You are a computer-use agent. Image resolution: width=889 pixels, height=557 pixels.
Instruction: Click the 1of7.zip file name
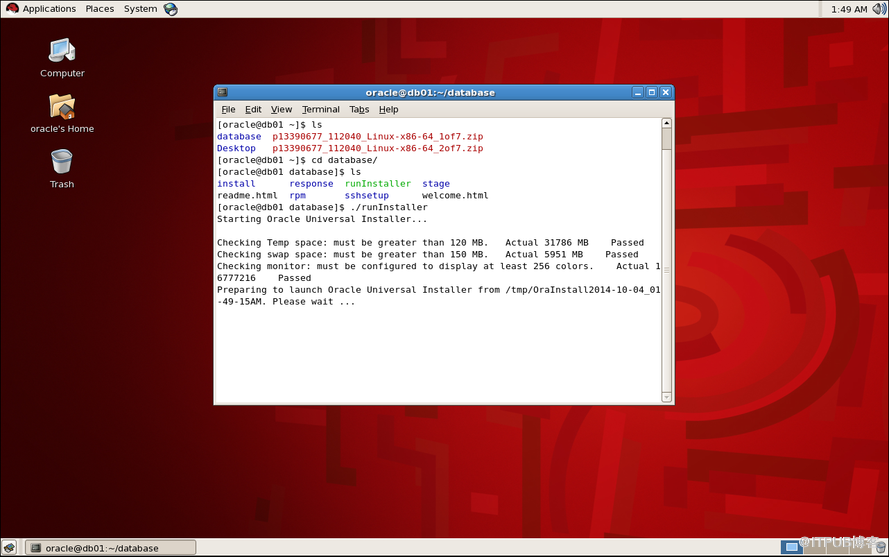(x=378, y=137)
